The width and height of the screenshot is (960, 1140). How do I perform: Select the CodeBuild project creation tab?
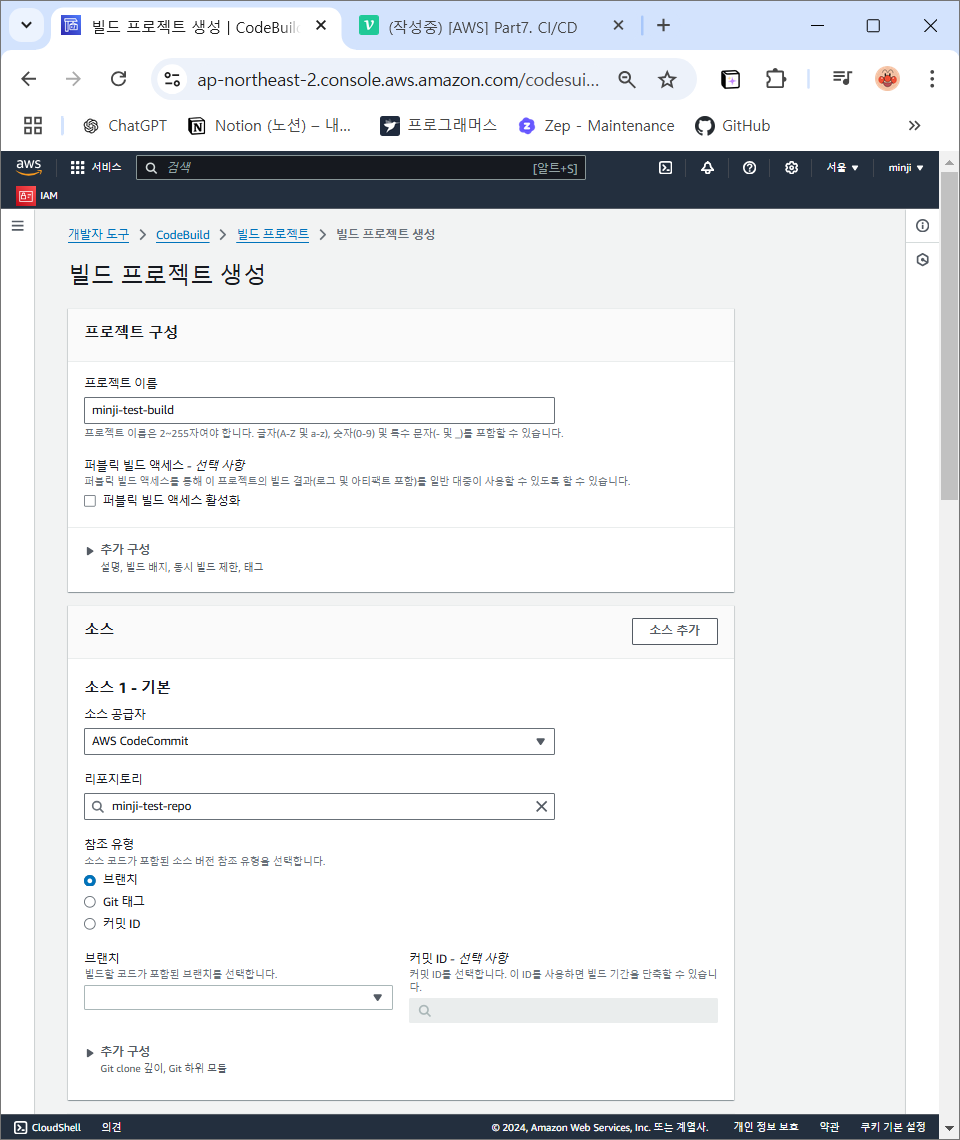(x=194, y=28)
